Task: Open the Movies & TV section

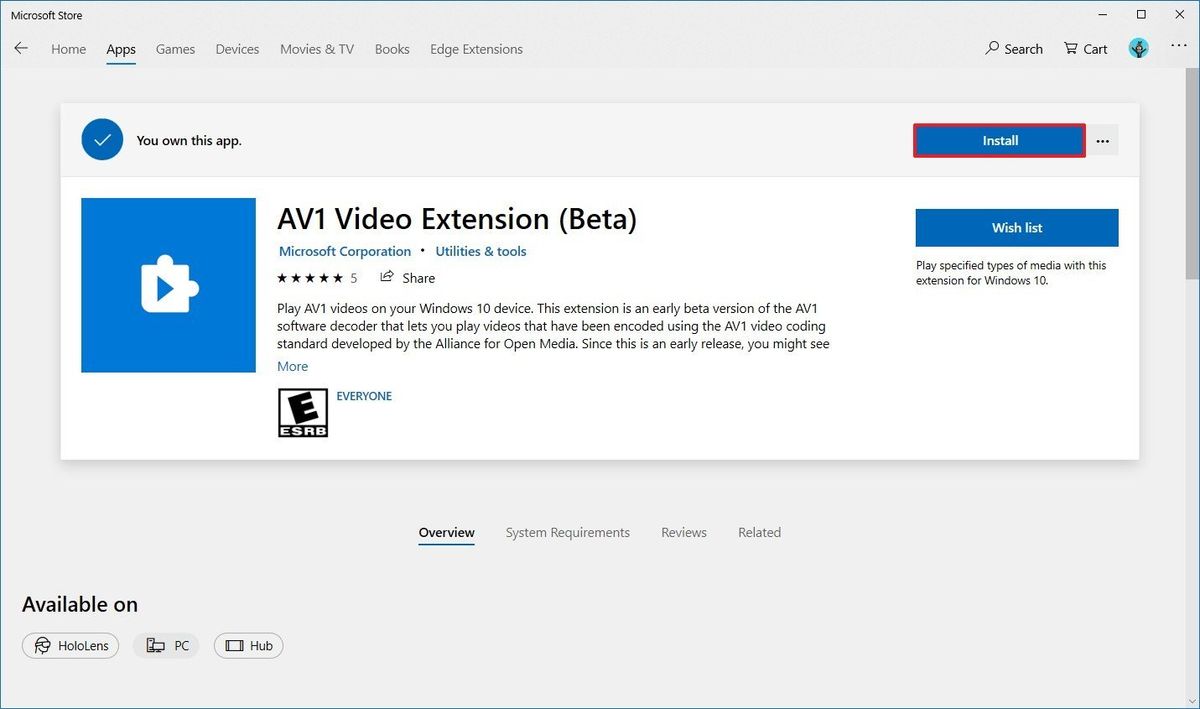Action: pos(316,48)
